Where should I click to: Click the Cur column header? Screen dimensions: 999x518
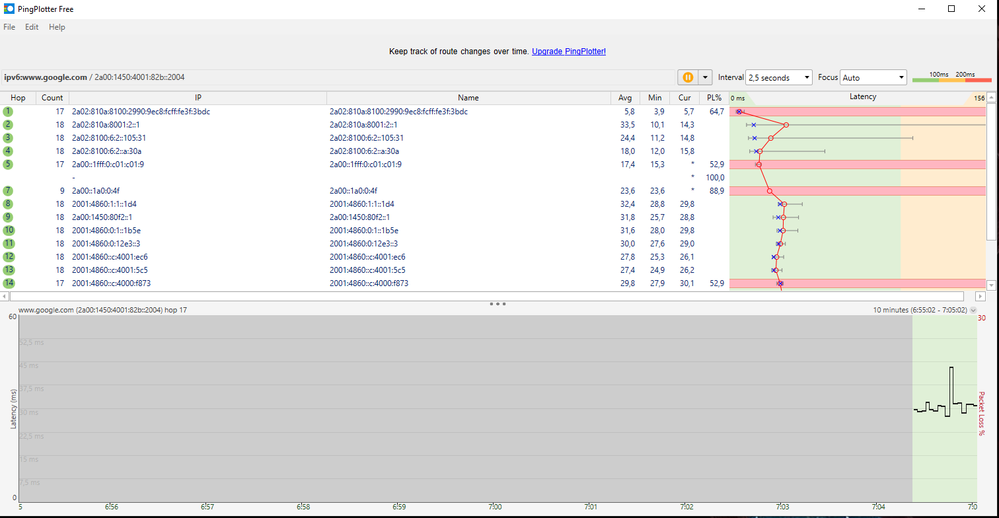pyautogui.click(x=684, y=97)
